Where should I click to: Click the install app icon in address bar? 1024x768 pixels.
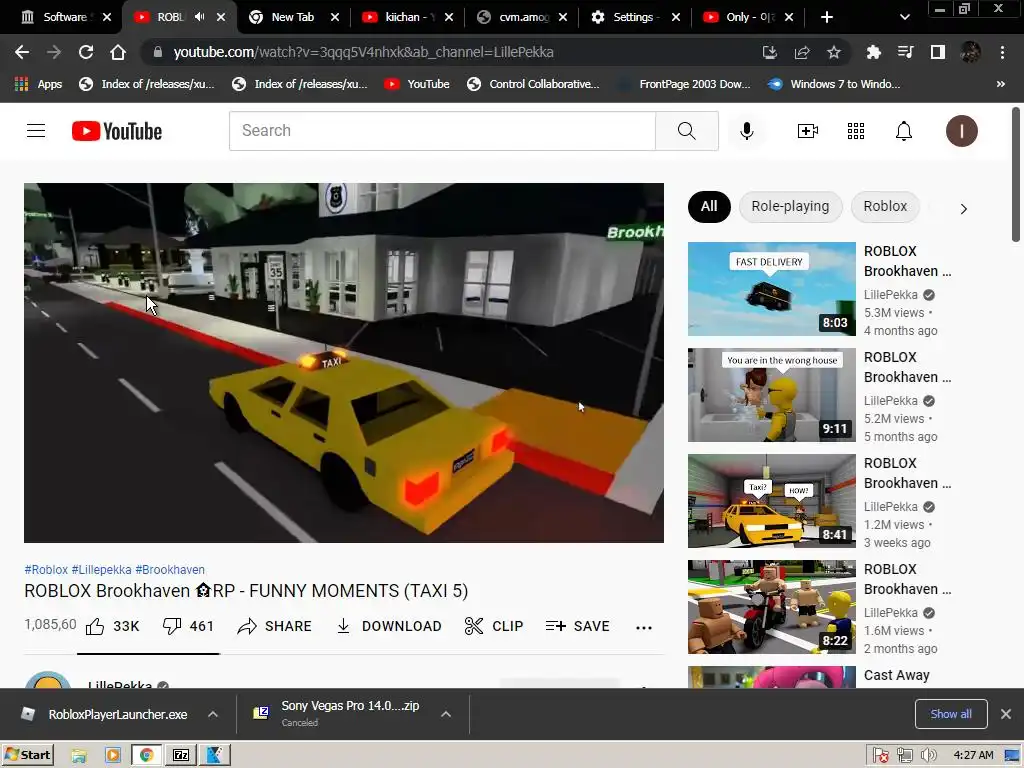pyautogui.click(x=769, y=52)
